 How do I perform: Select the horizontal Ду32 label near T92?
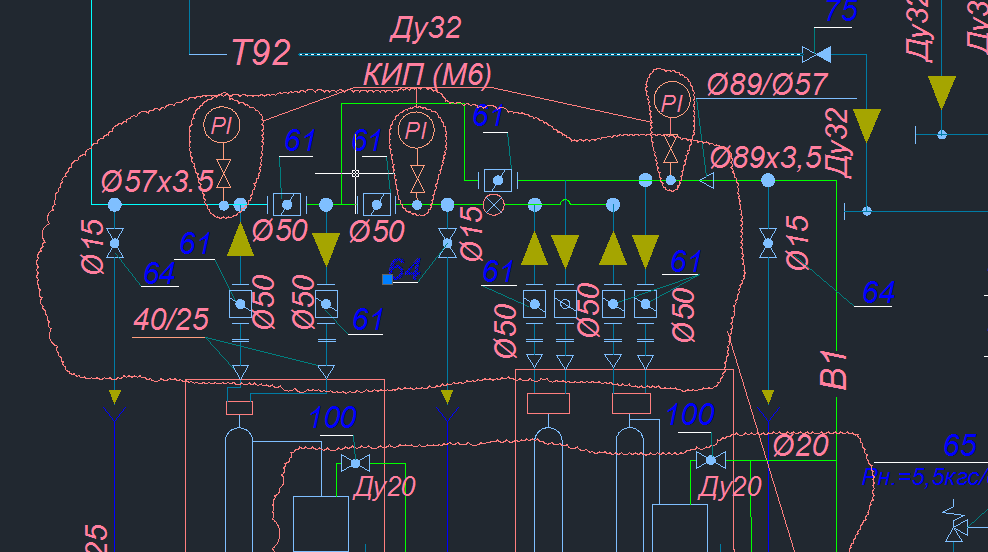(x=424, y=28)
